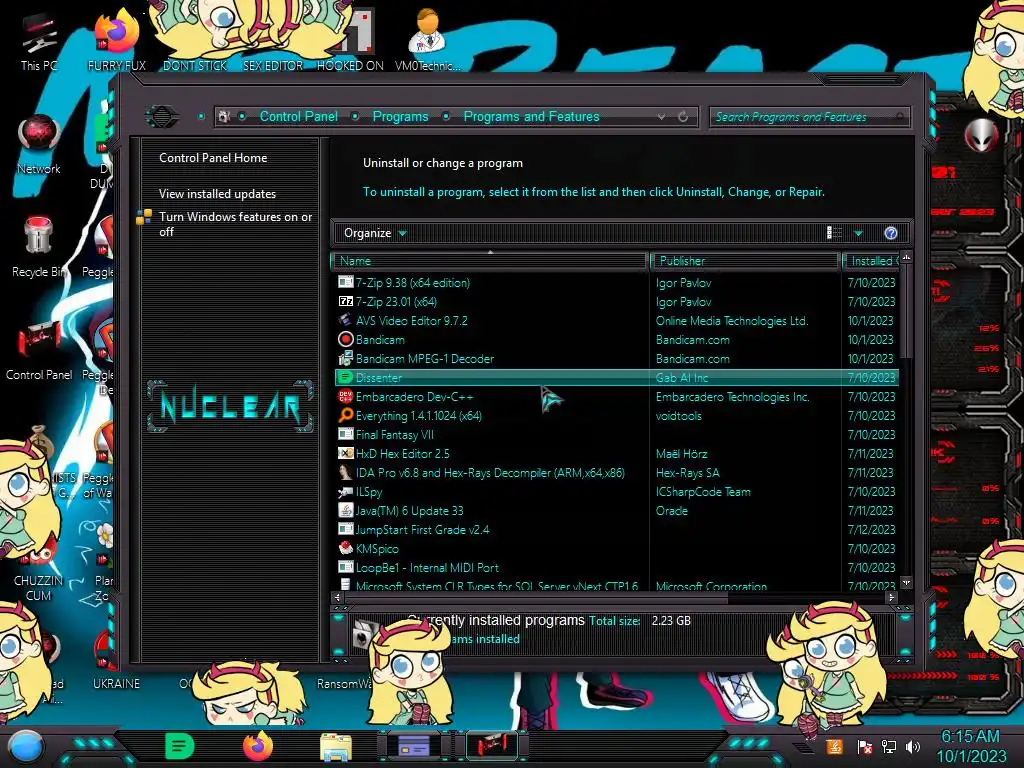The image size is (1024, 768).
Task: Click the Everything search magnifier icon
Action: [x=345, y=415]
